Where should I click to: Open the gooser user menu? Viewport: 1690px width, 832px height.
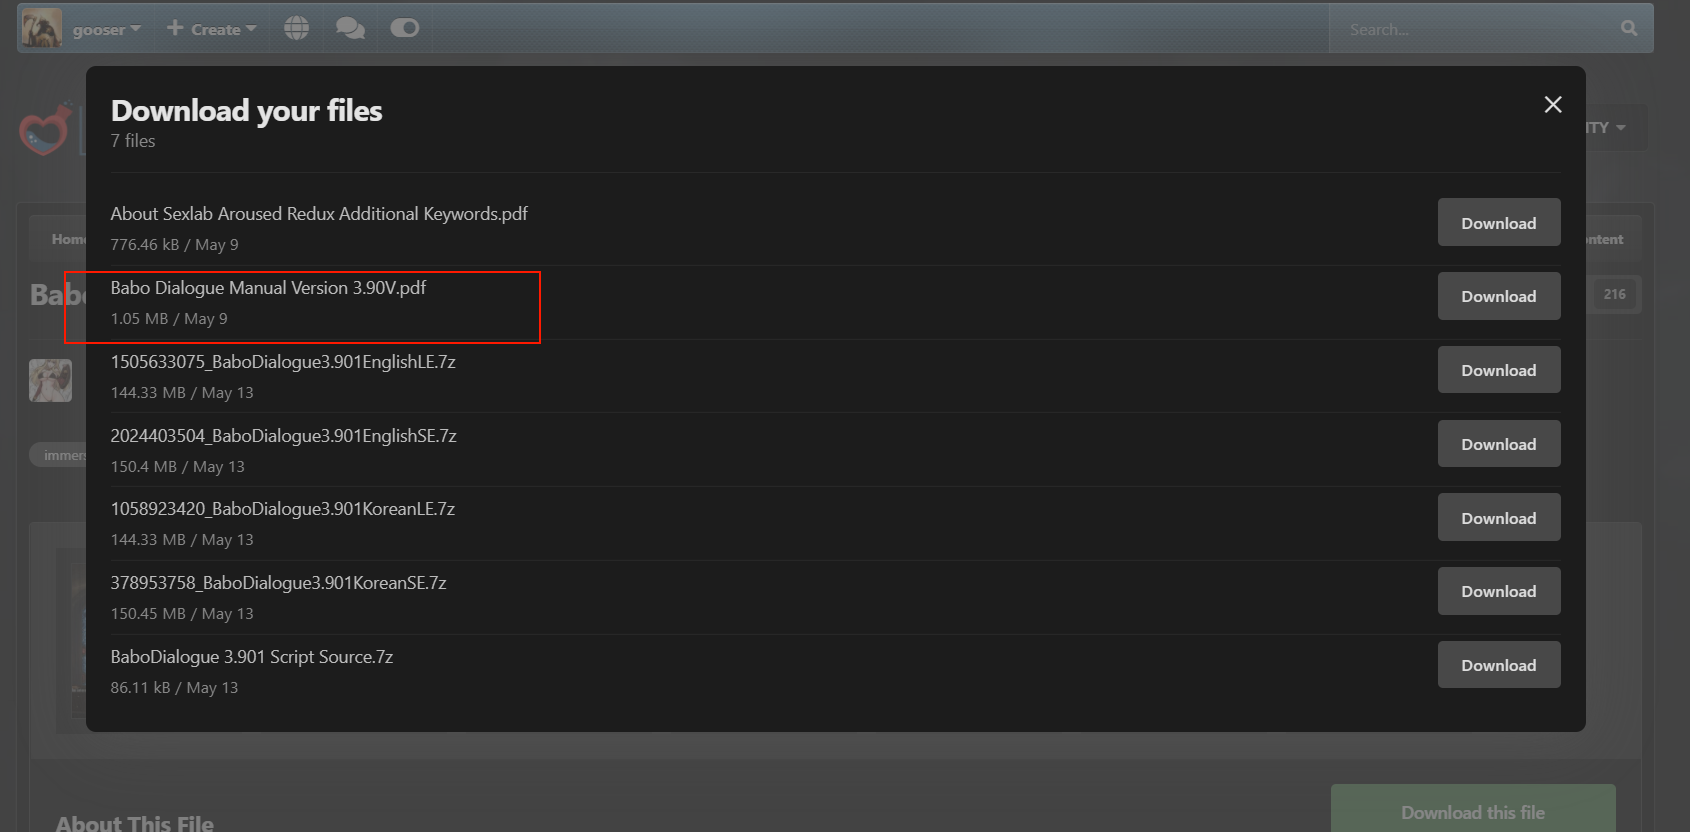coord(106,29)
